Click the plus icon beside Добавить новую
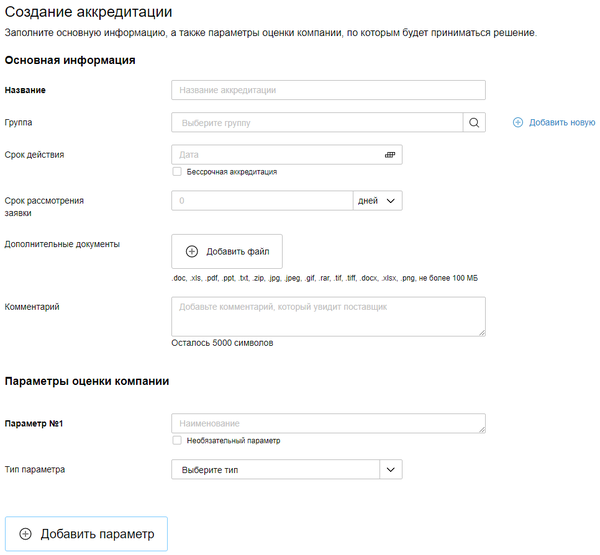This screenshot has width=600, height=555. (518, 123)
